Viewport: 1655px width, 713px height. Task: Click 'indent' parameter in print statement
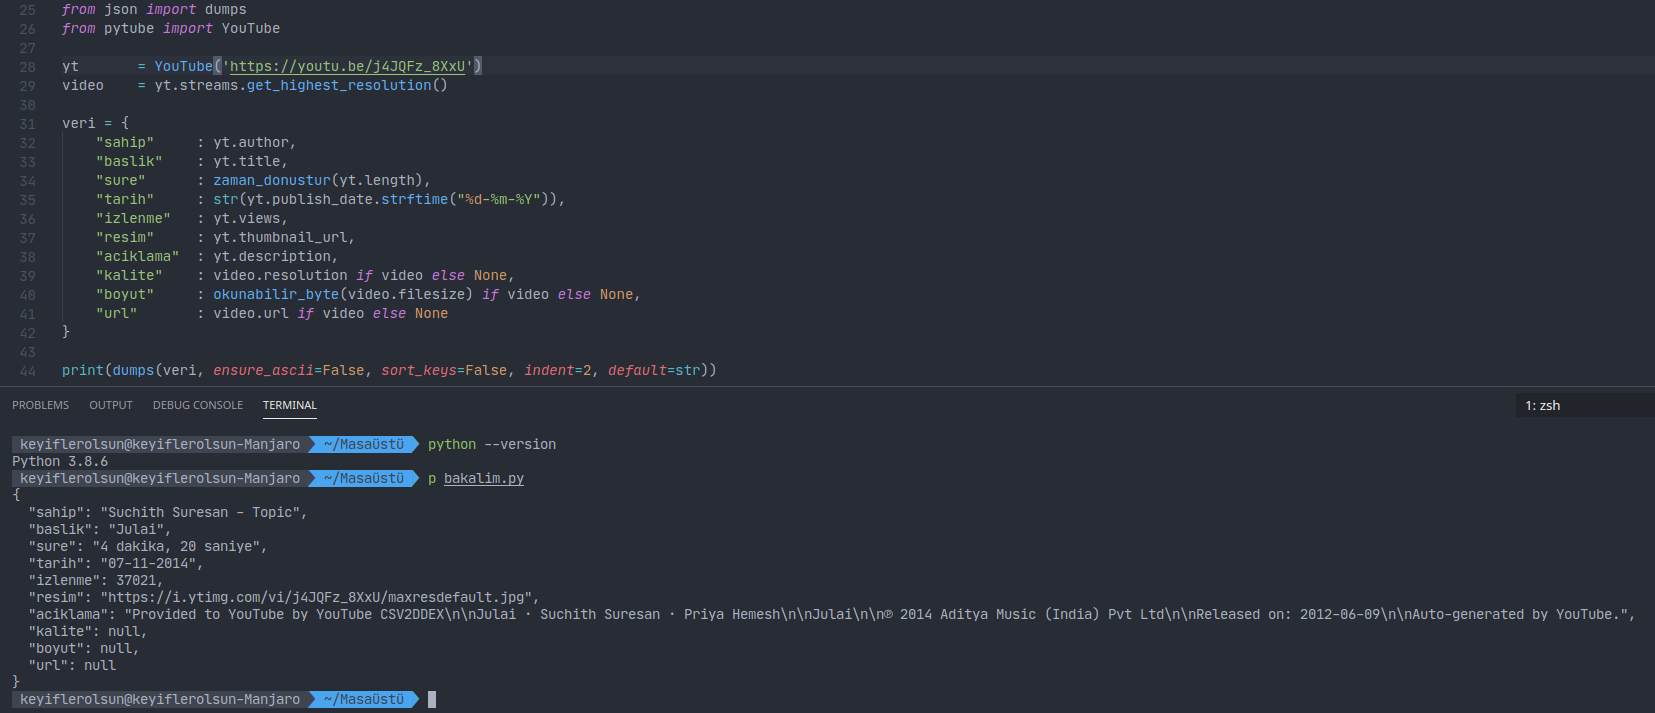tap(549, 370)
